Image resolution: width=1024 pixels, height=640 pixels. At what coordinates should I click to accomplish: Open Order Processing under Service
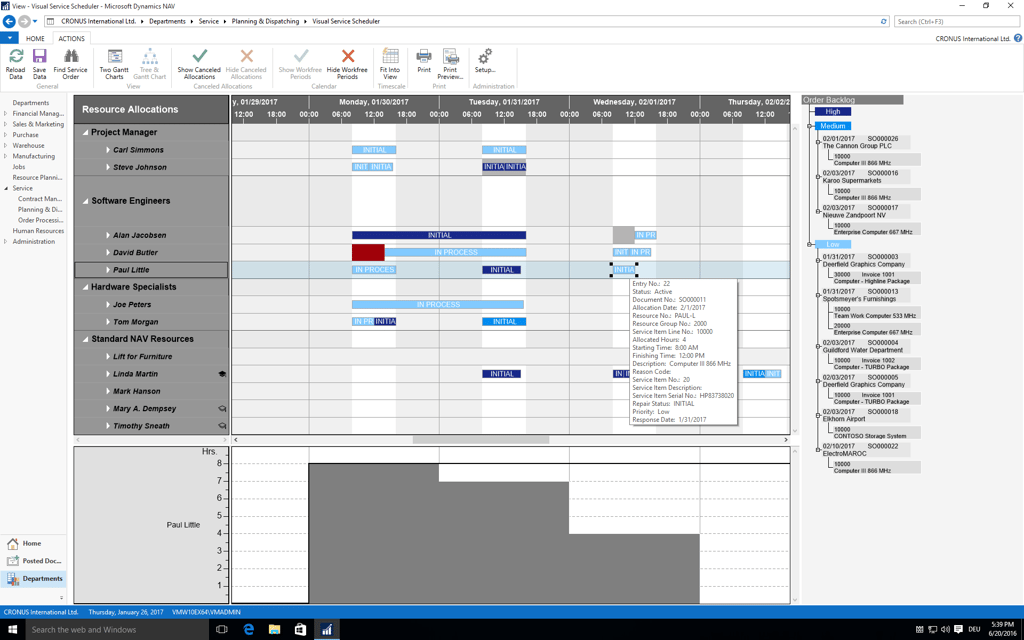pyautogui.click(x=40, y=220)
